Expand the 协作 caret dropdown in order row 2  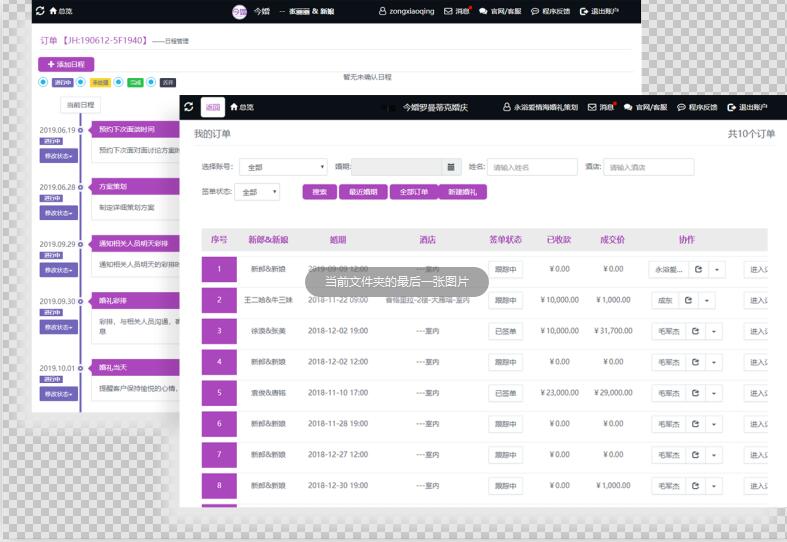(x=707, y=300)
